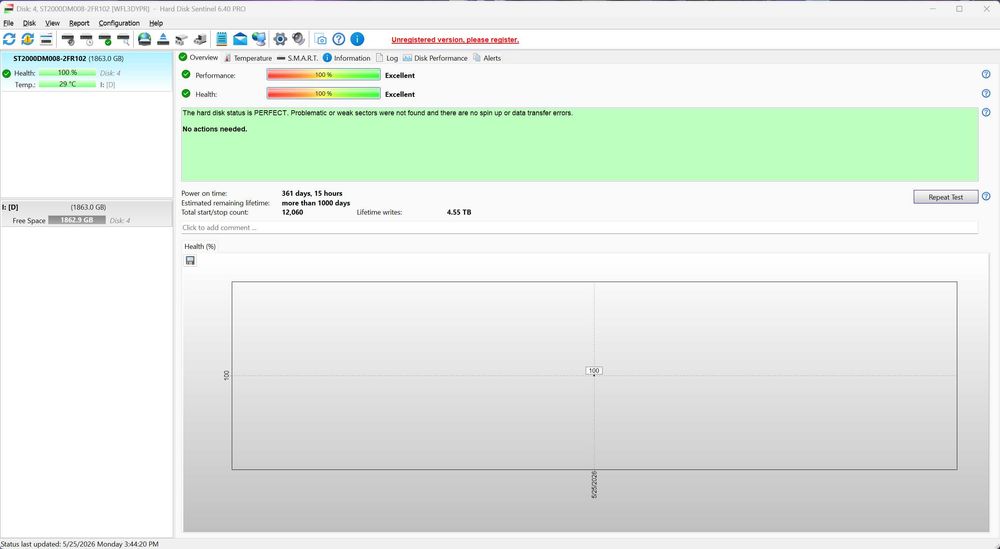The width and height of the screenshot is (1000, 549).
Task: Click help icon next to Repeat Test
Action: click(986, 196)
